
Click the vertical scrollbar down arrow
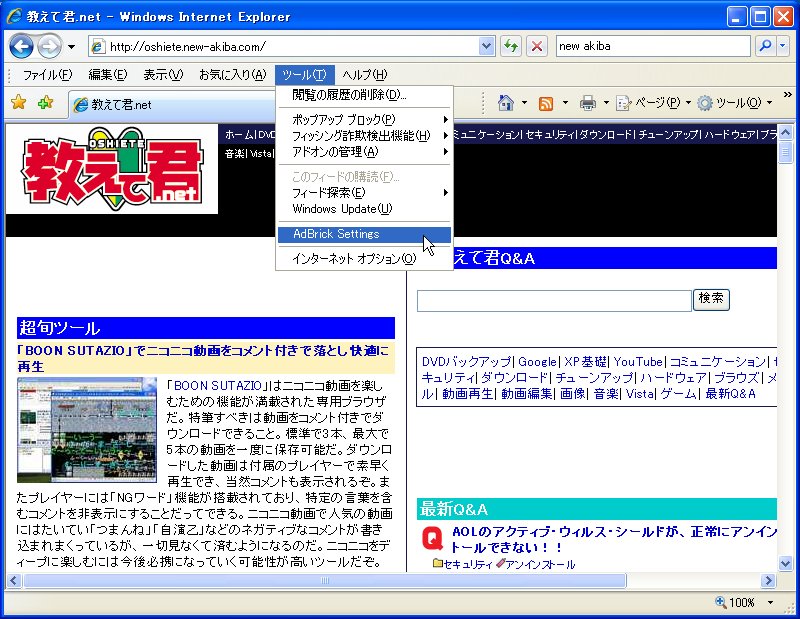(x=785, y=563)
